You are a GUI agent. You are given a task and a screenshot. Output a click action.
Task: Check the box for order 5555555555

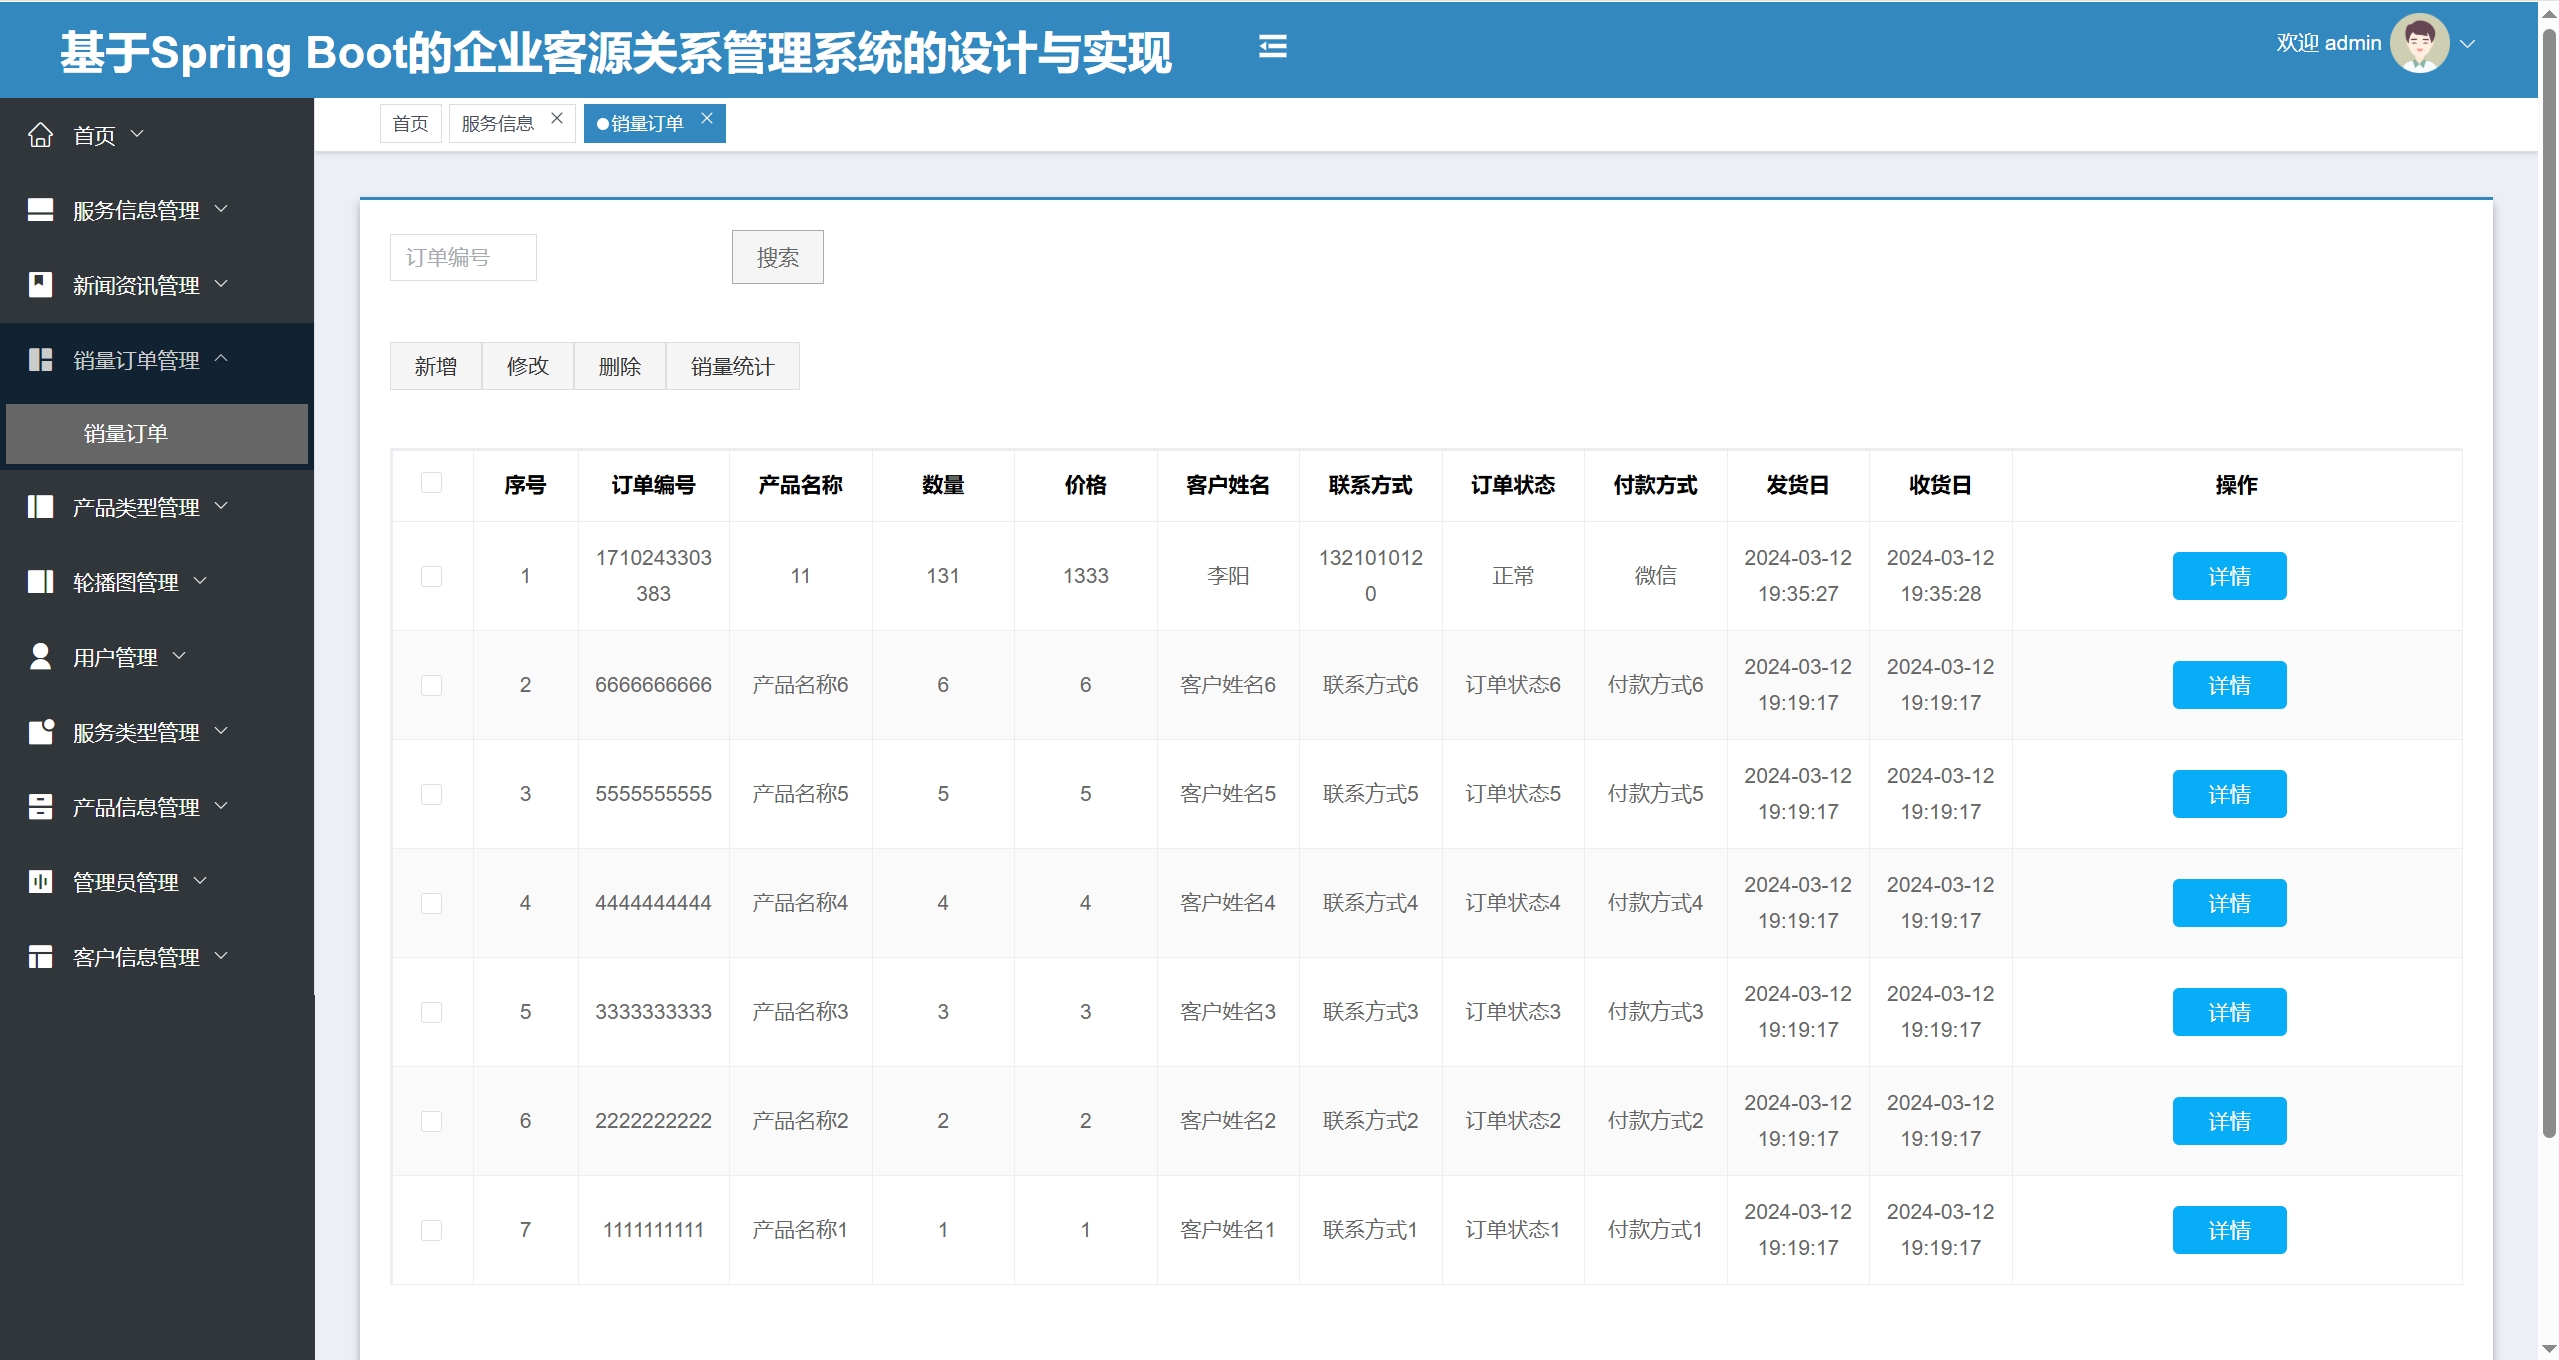[431, 794]
